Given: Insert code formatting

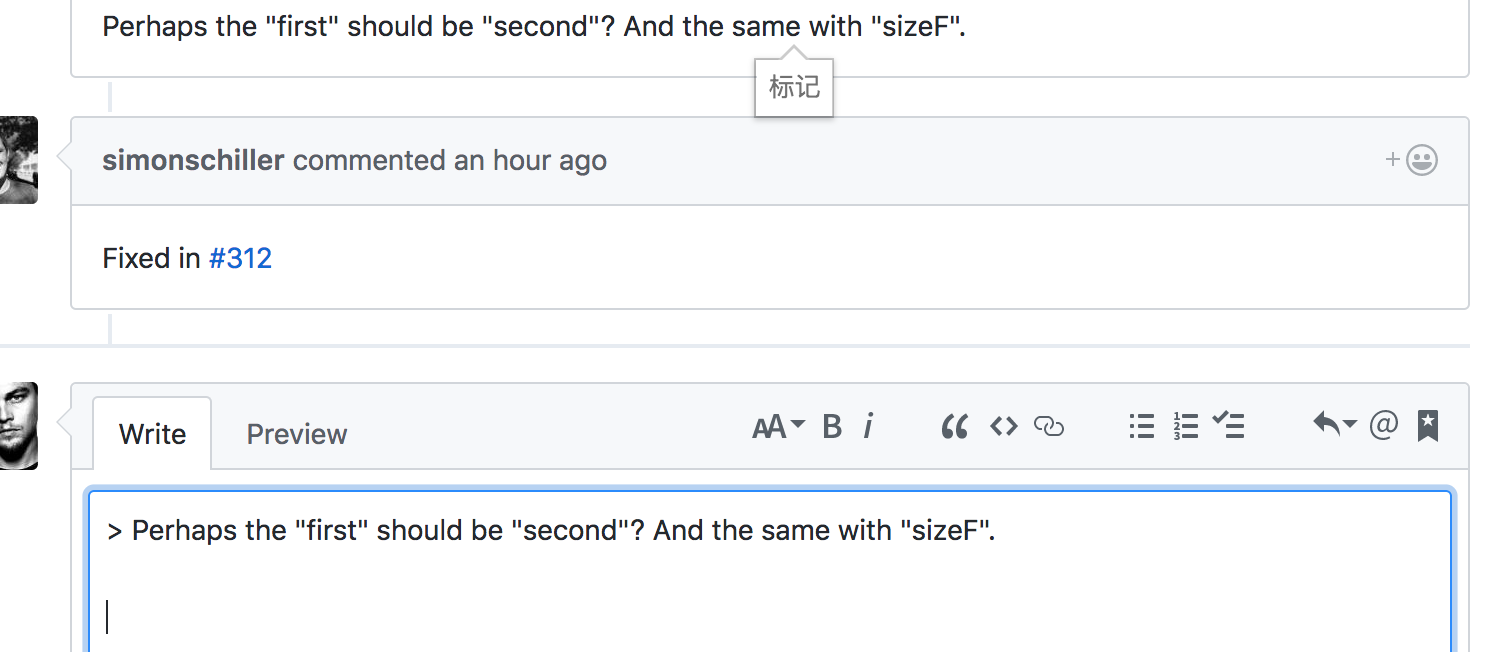Looking at the screenshot, I should click(1003, 427).
